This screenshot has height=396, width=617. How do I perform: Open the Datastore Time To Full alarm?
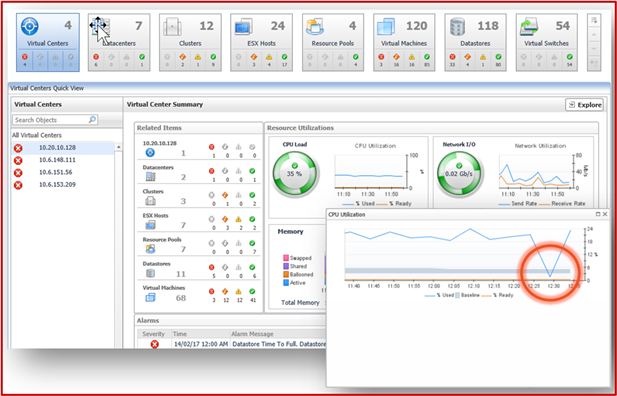pos(280,344)
